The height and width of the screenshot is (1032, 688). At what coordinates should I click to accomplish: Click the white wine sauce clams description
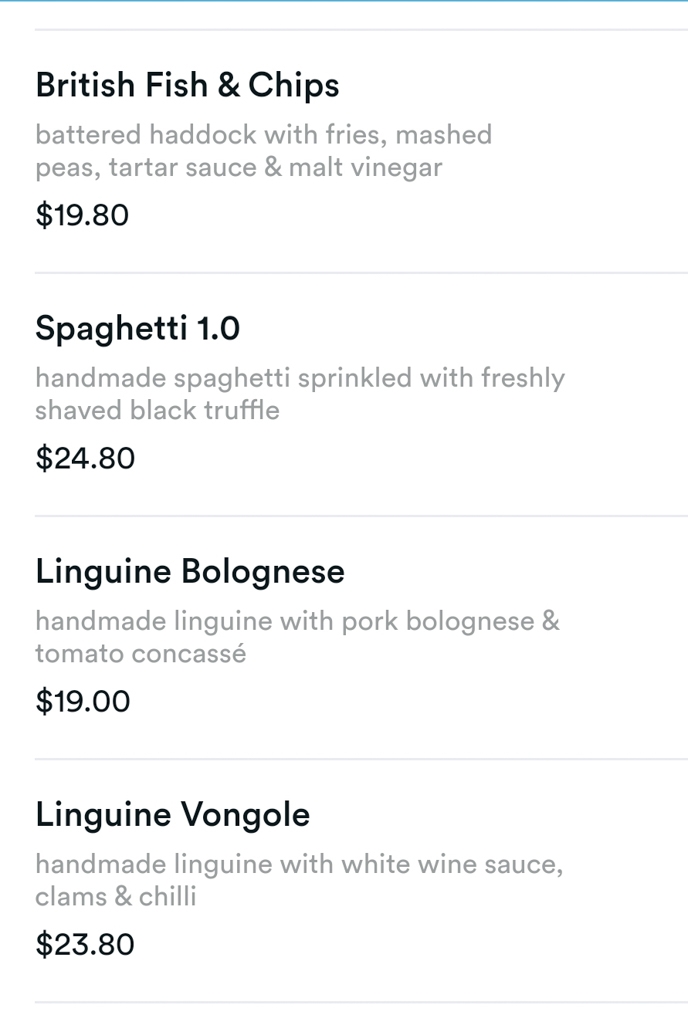tap(300, 880)
